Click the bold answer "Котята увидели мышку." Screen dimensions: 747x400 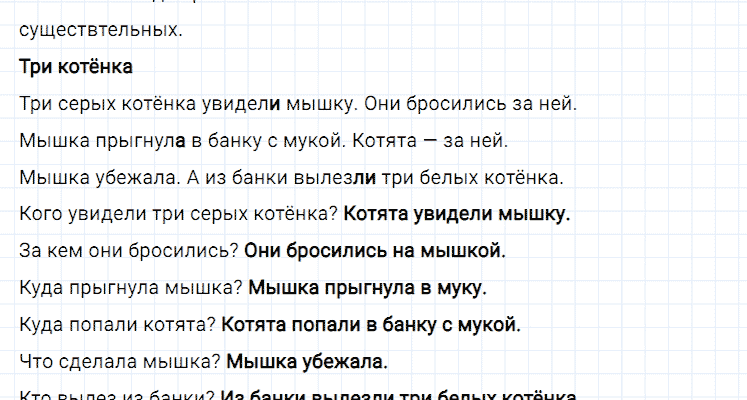(457, 214)
